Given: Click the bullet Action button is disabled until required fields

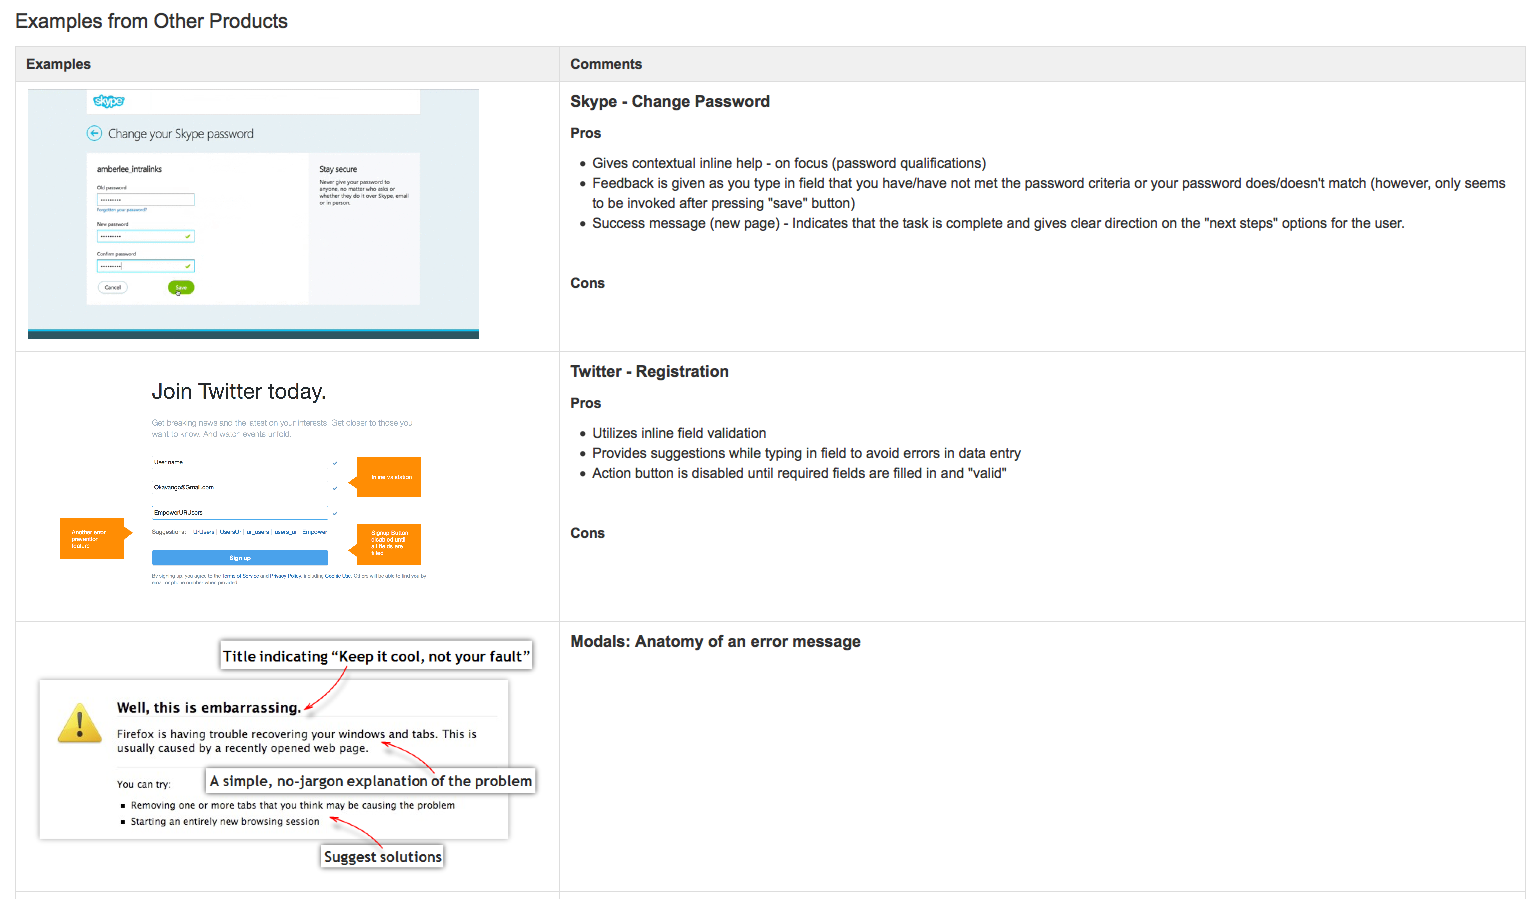Looking at the screenshot, I should pos(799,473).
